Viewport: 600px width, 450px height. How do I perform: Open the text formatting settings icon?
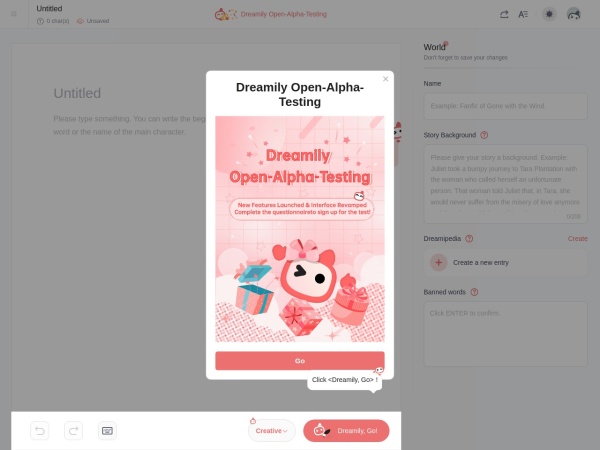523,14
